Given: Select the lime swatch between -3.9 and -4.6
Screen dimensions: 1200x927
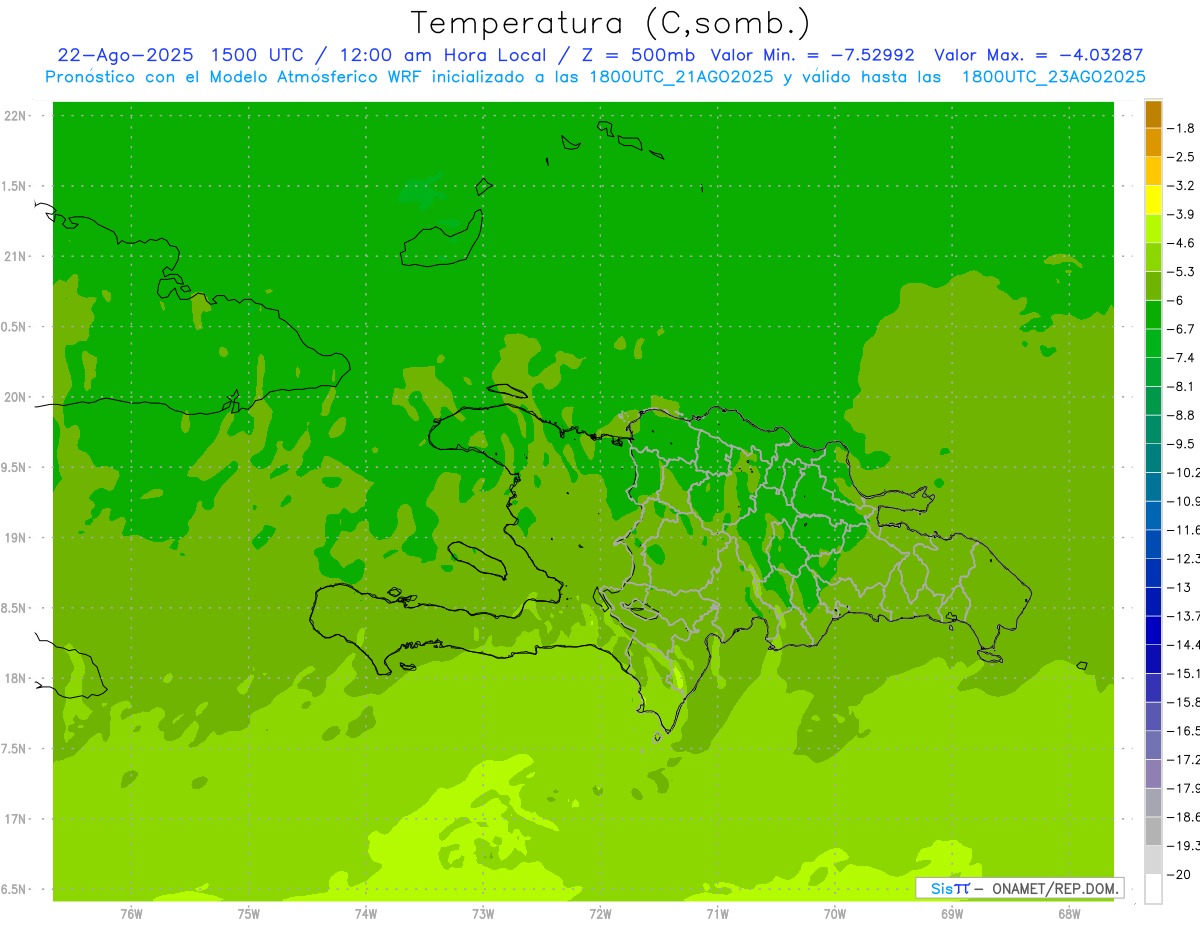Looking at the screenshot, I should (1153, 228).
